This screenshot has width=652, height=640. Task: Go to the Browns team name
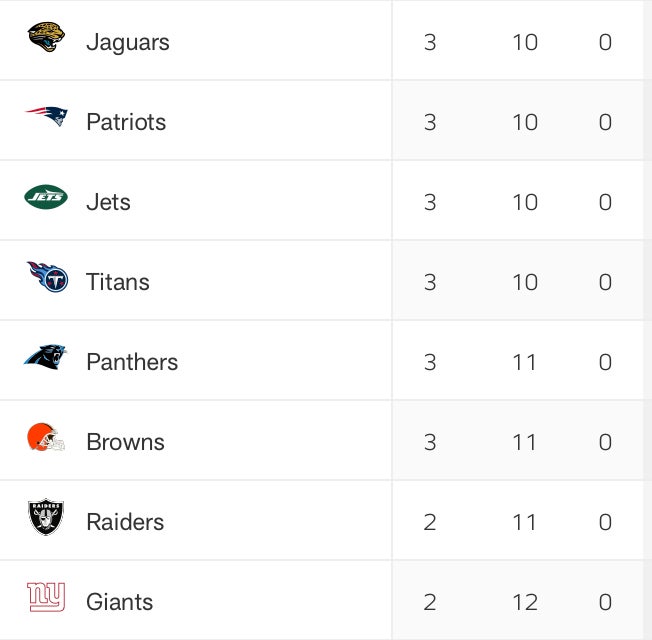(125, 442)
